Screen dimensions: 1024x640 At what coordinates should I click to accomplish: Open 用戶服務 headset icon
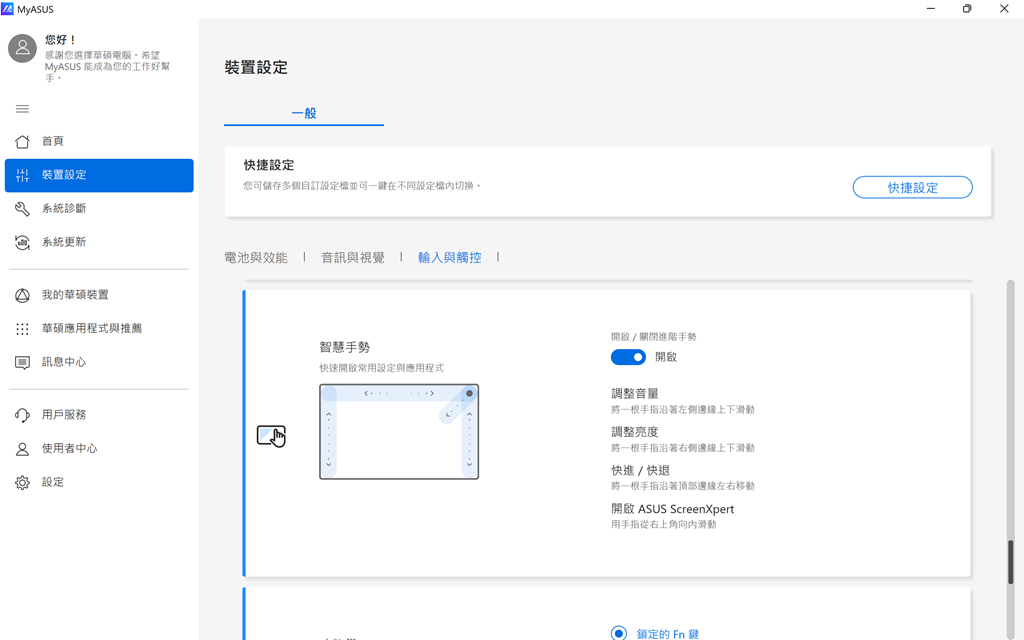(x=22, y=415)
